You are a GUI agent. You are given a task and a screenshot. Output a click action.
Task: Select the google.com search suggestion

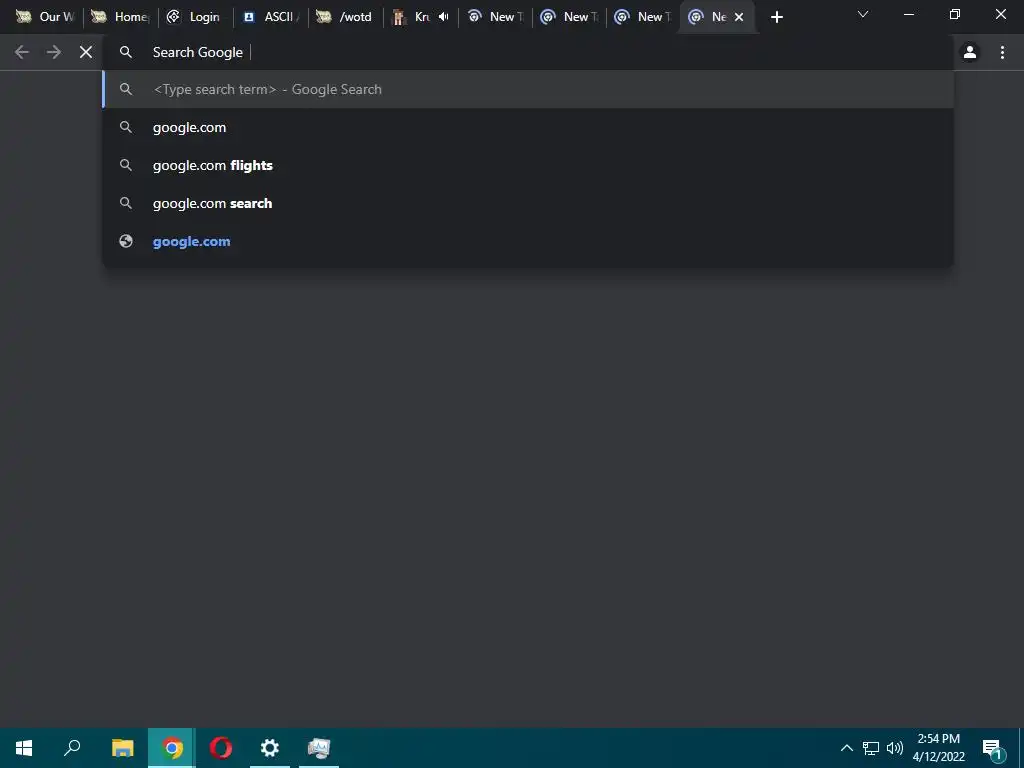pyautogui.click(x=528, y=127)
